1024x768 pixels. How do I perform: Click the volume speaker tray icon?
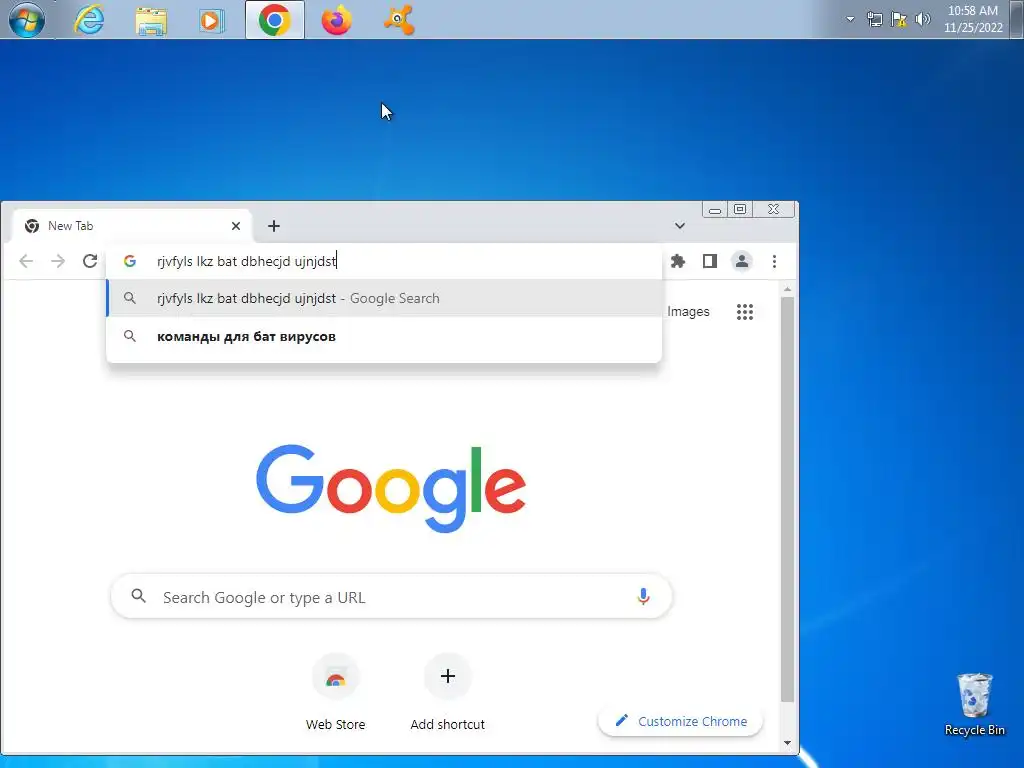tap(922, 19)
